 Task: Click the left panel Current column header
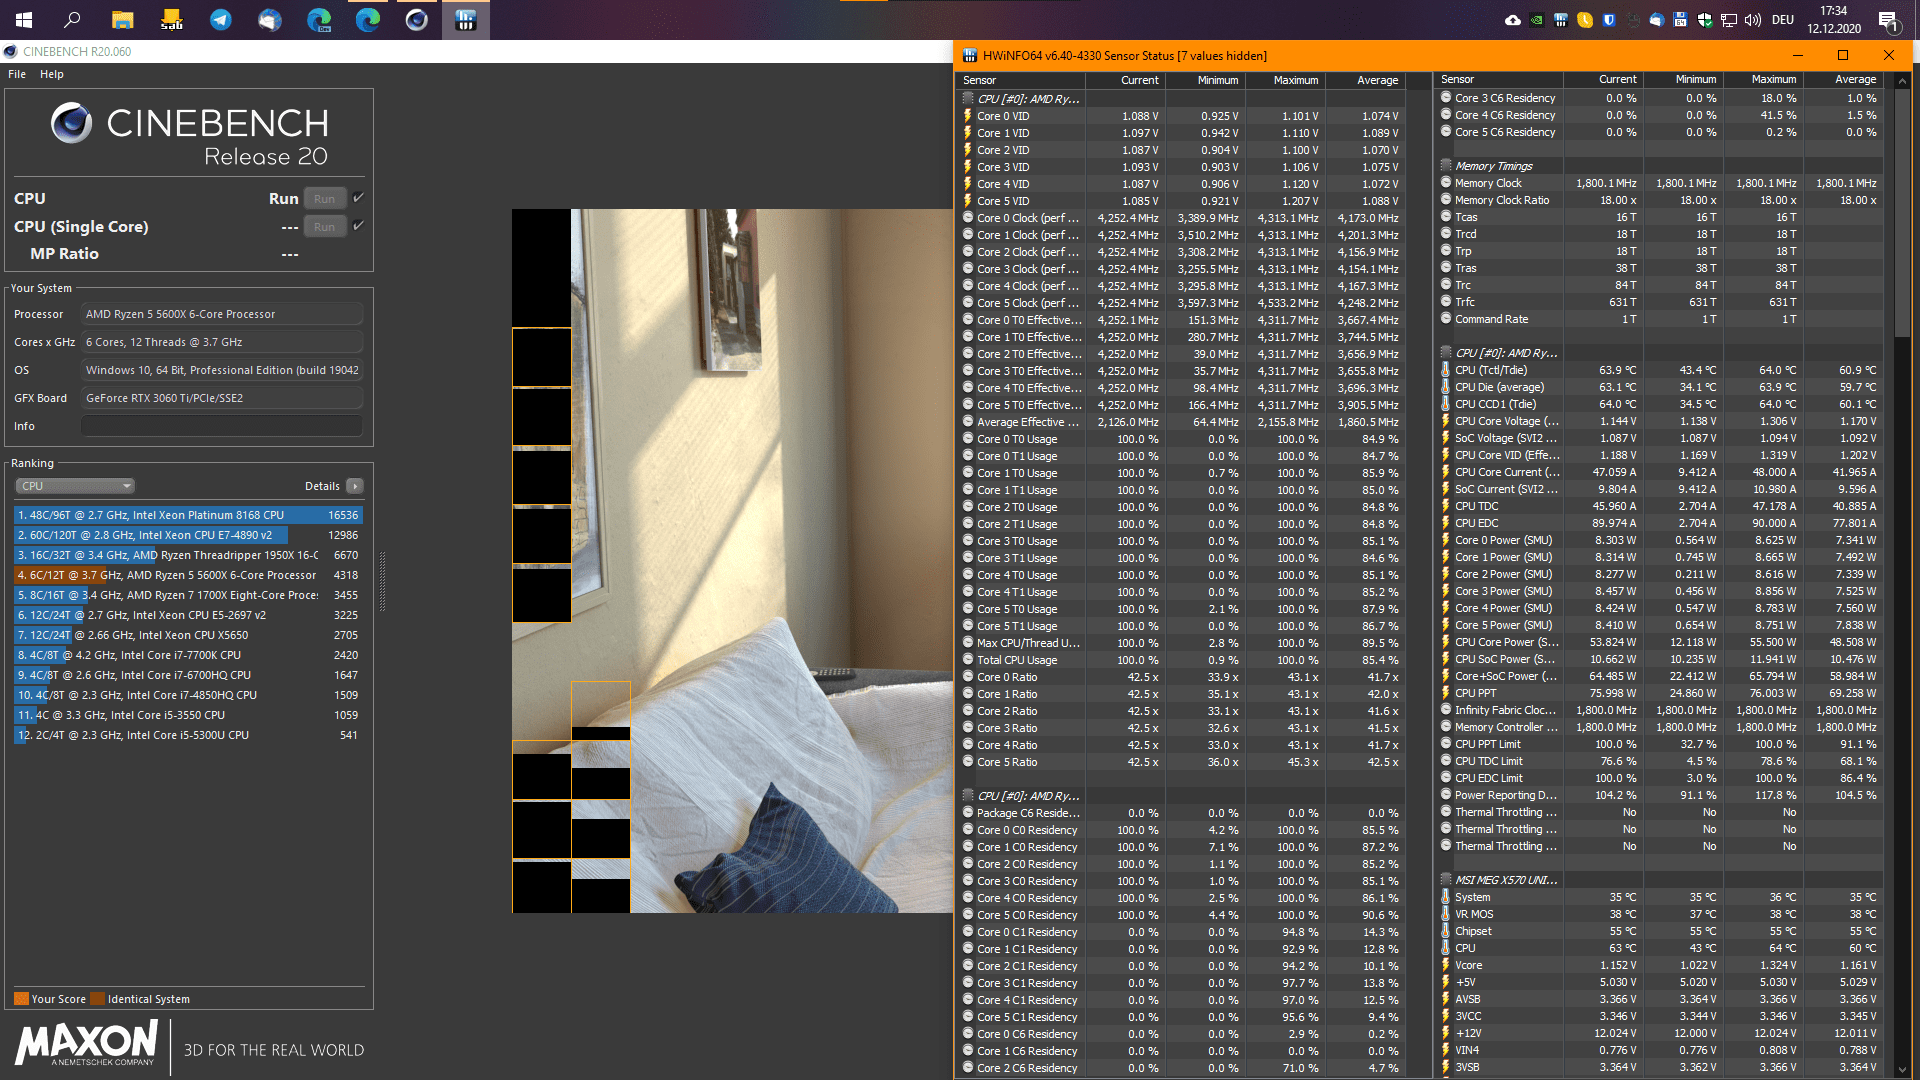pos(1125,80)
